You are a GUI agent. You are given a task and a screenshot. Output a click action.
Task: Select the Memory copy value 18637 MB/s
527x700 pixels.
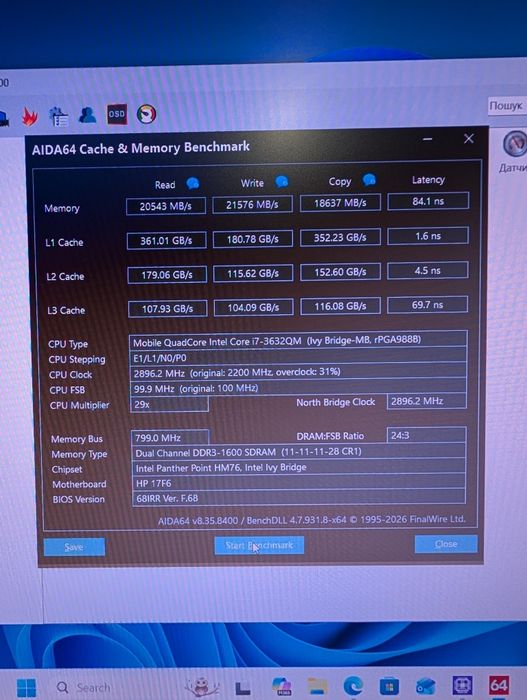tap(340, 203)
